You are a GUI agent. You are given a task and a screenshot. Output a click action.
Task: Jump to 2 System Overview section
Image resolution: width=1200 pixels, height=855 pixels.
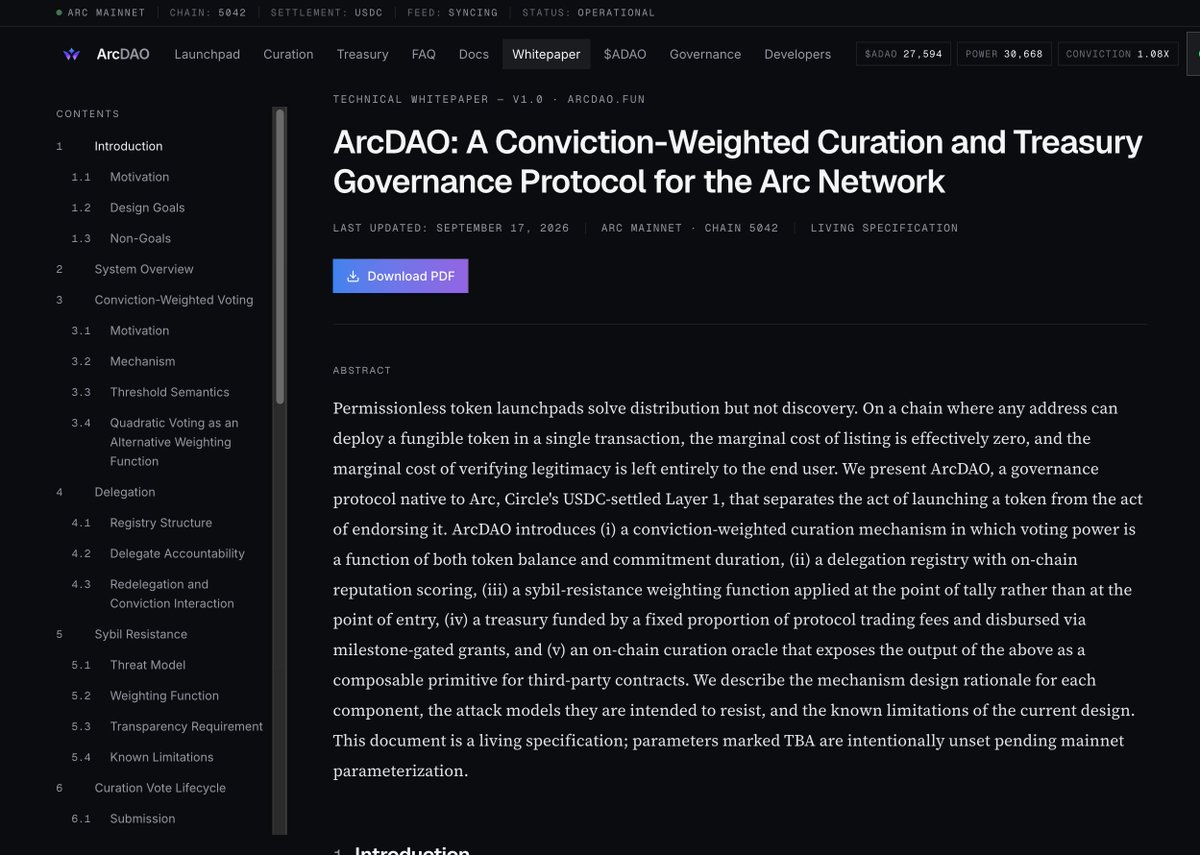click(144, 269)
